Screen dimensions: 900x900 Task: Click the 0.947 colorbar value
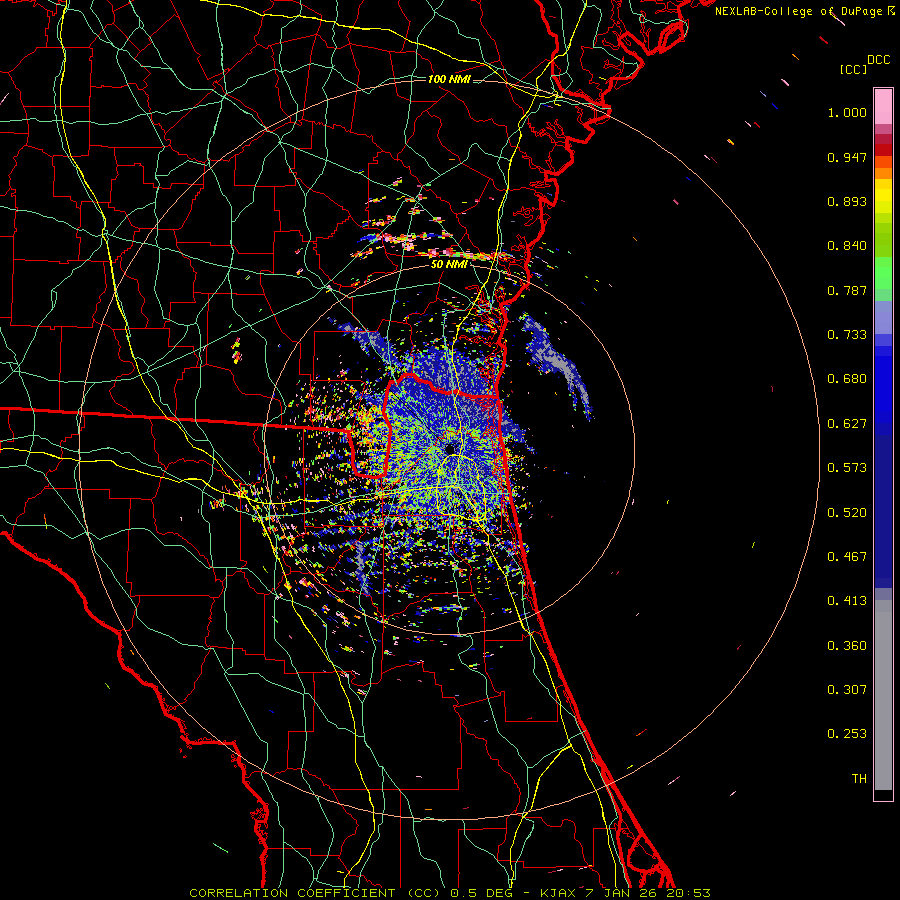tap(847, 157)
